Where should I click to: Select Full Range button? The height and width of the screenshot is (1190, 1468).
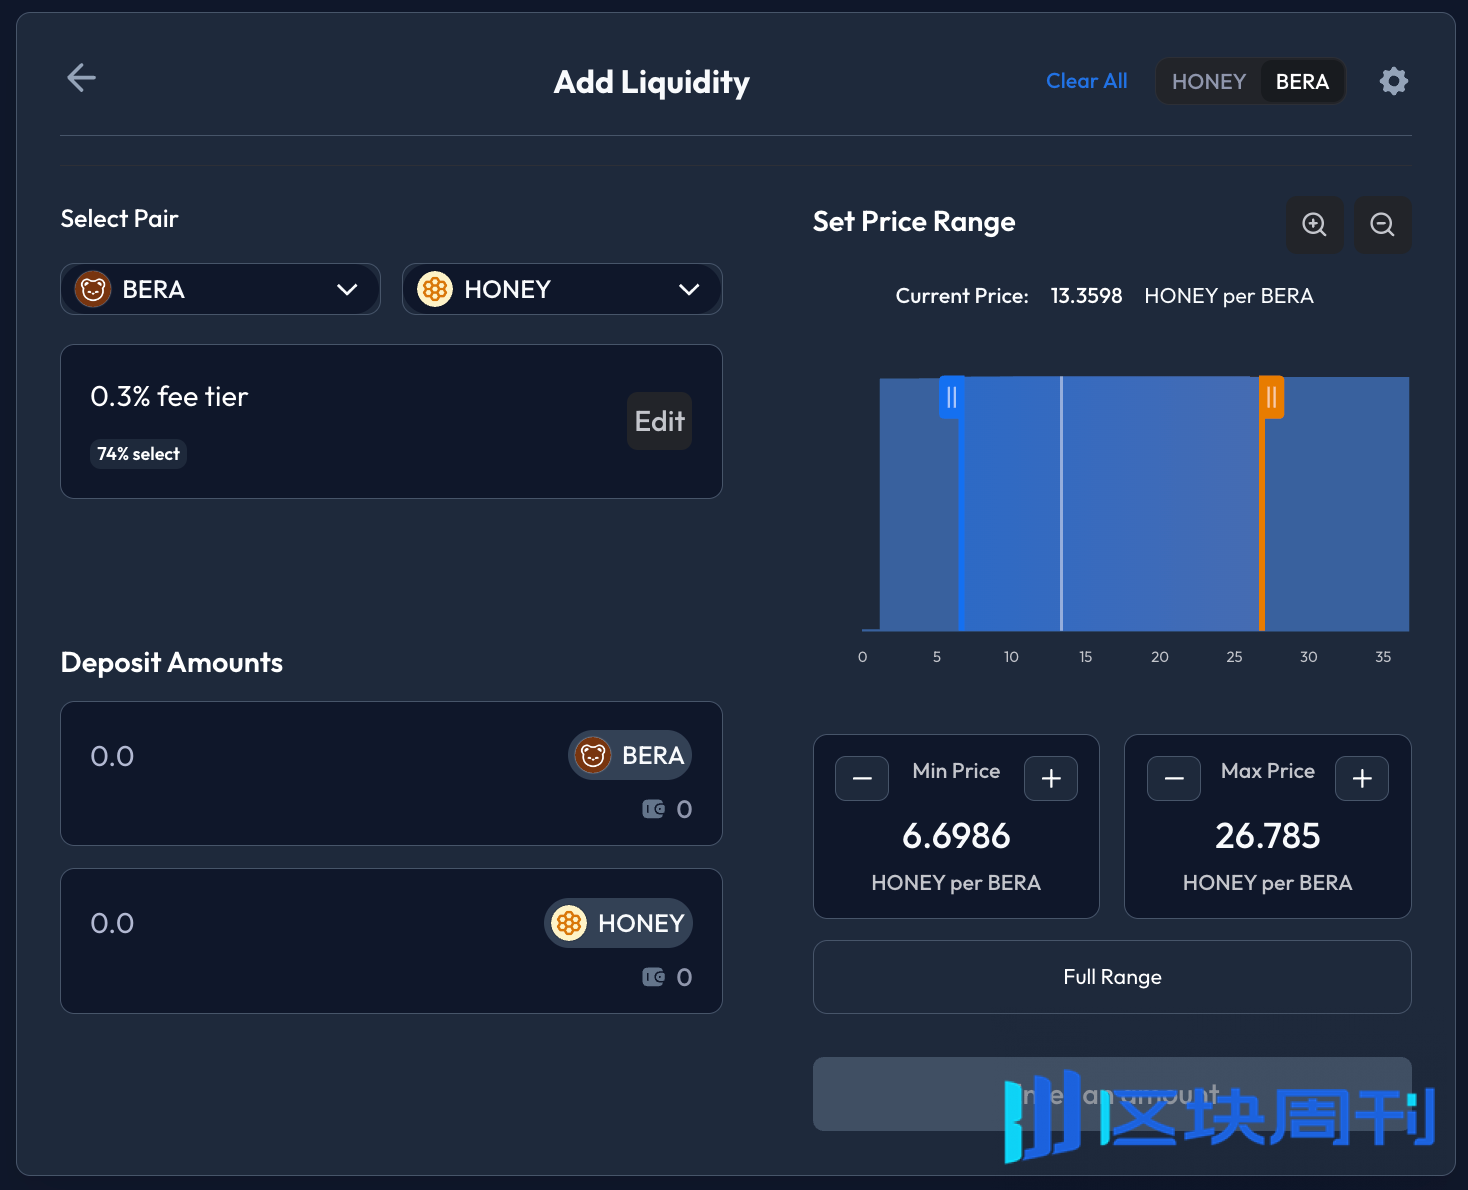pos(1112,977)
